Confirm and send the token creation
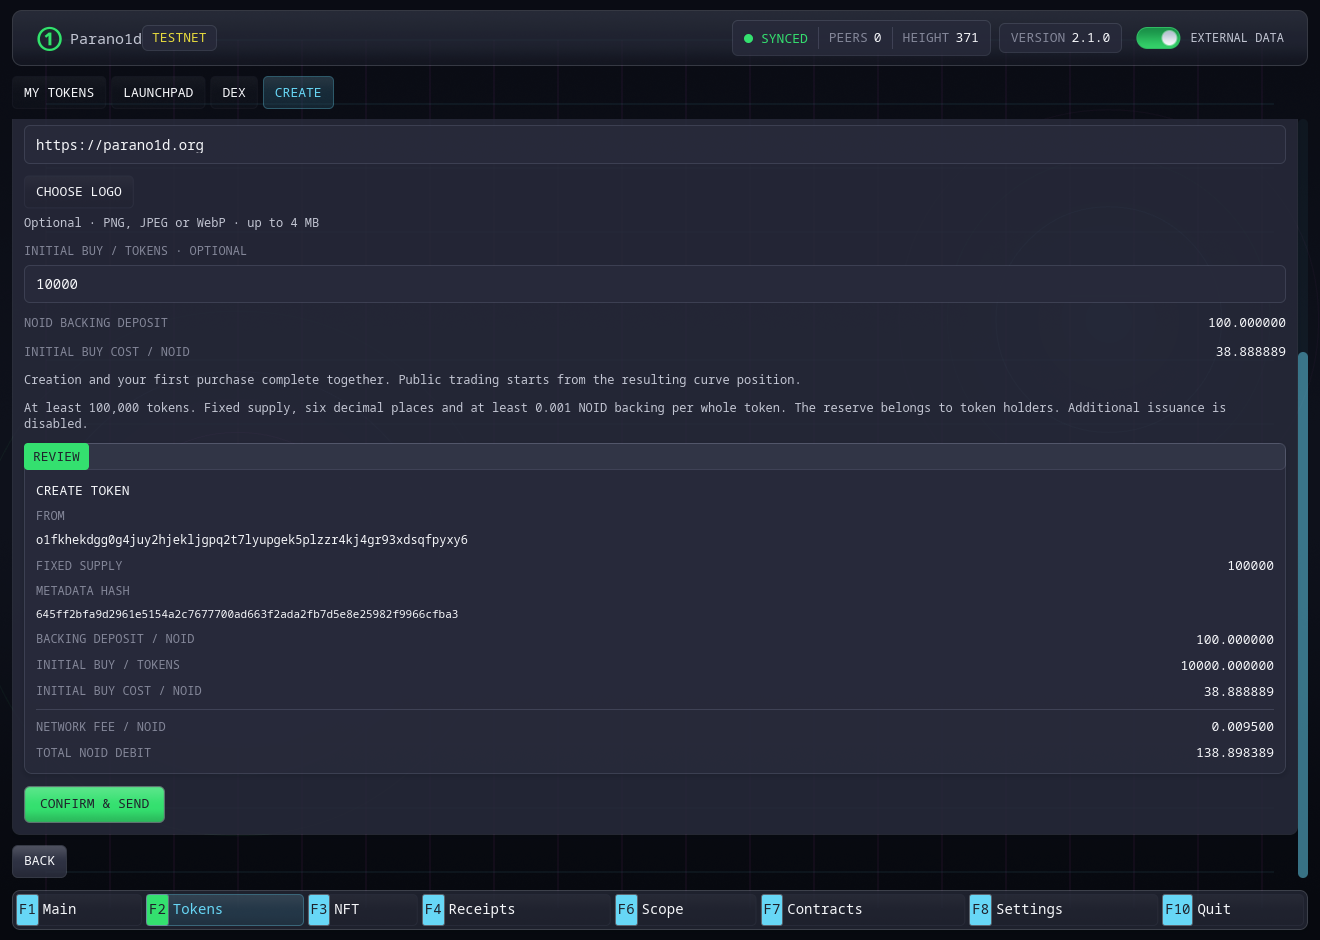Screen dimensions: 1320x940 tap(94, 804)
